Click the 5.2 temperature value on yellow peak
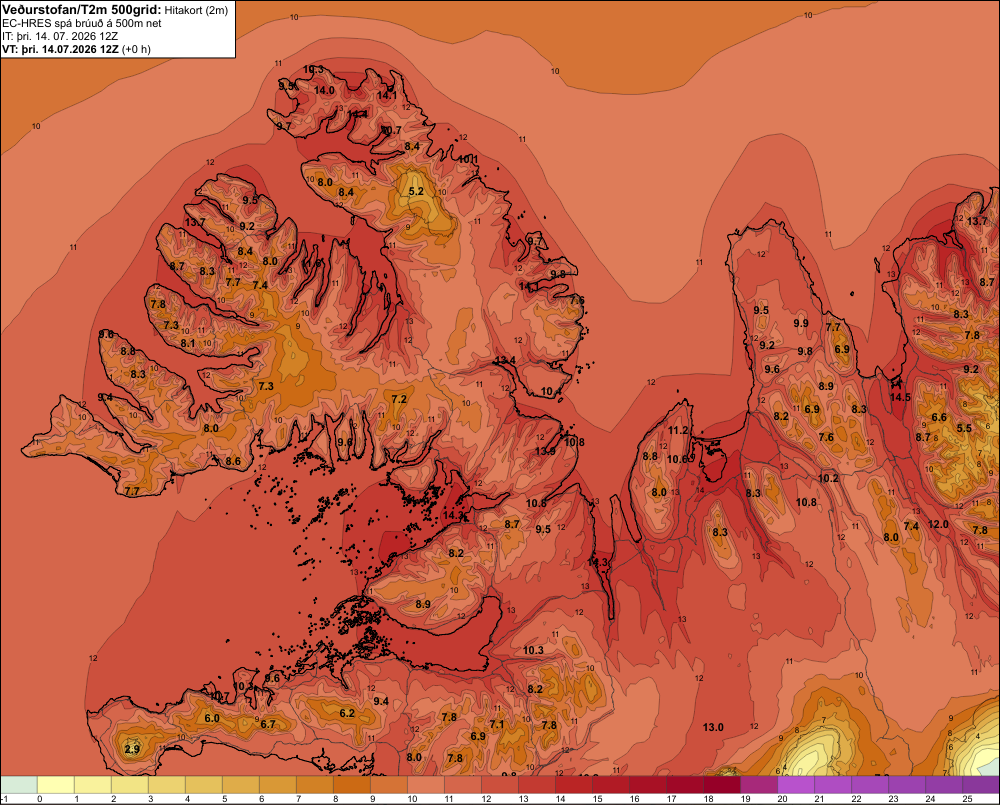The height and width of the screenshot is (805, 1000). click(416, 191)
